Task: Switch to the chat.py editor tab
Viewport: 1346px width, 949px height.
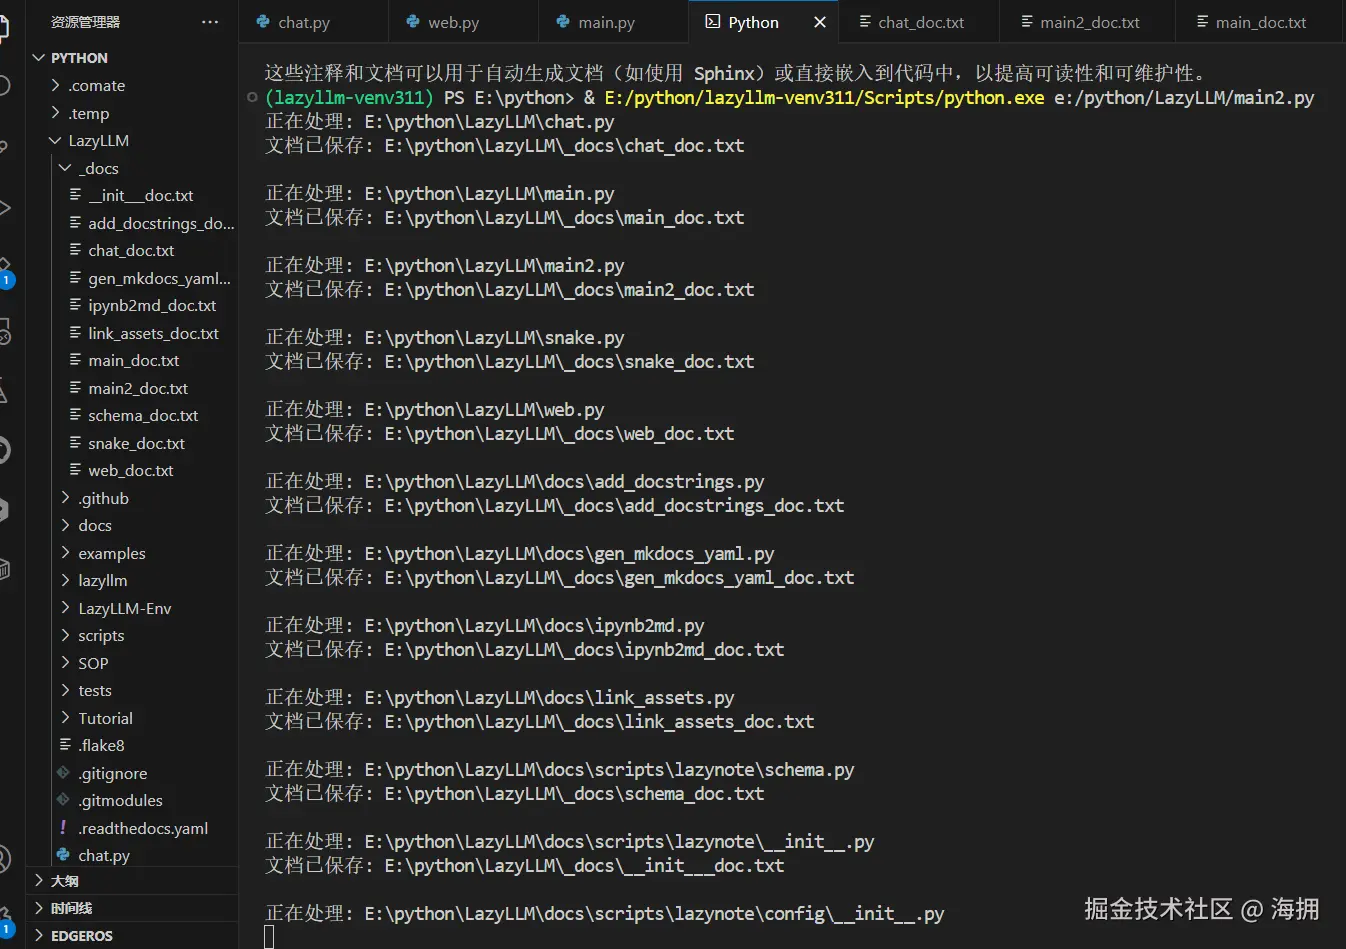Action: (314, 21)
